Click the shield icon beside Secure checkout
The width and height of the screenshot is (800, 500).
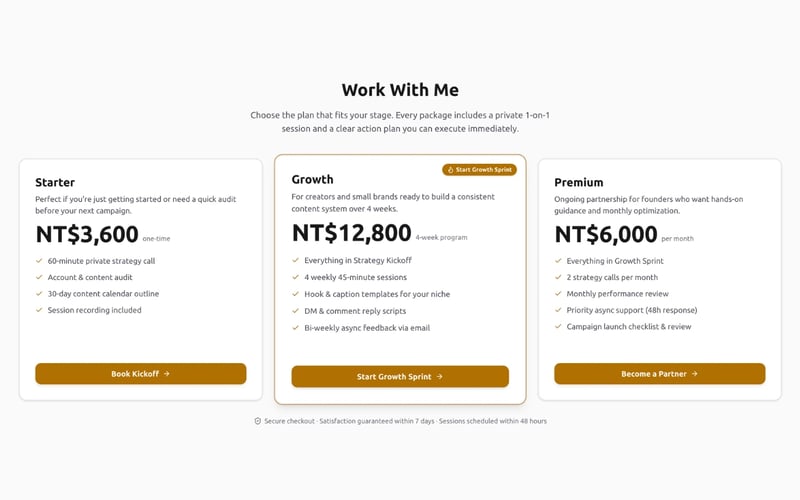click(258, 421)
